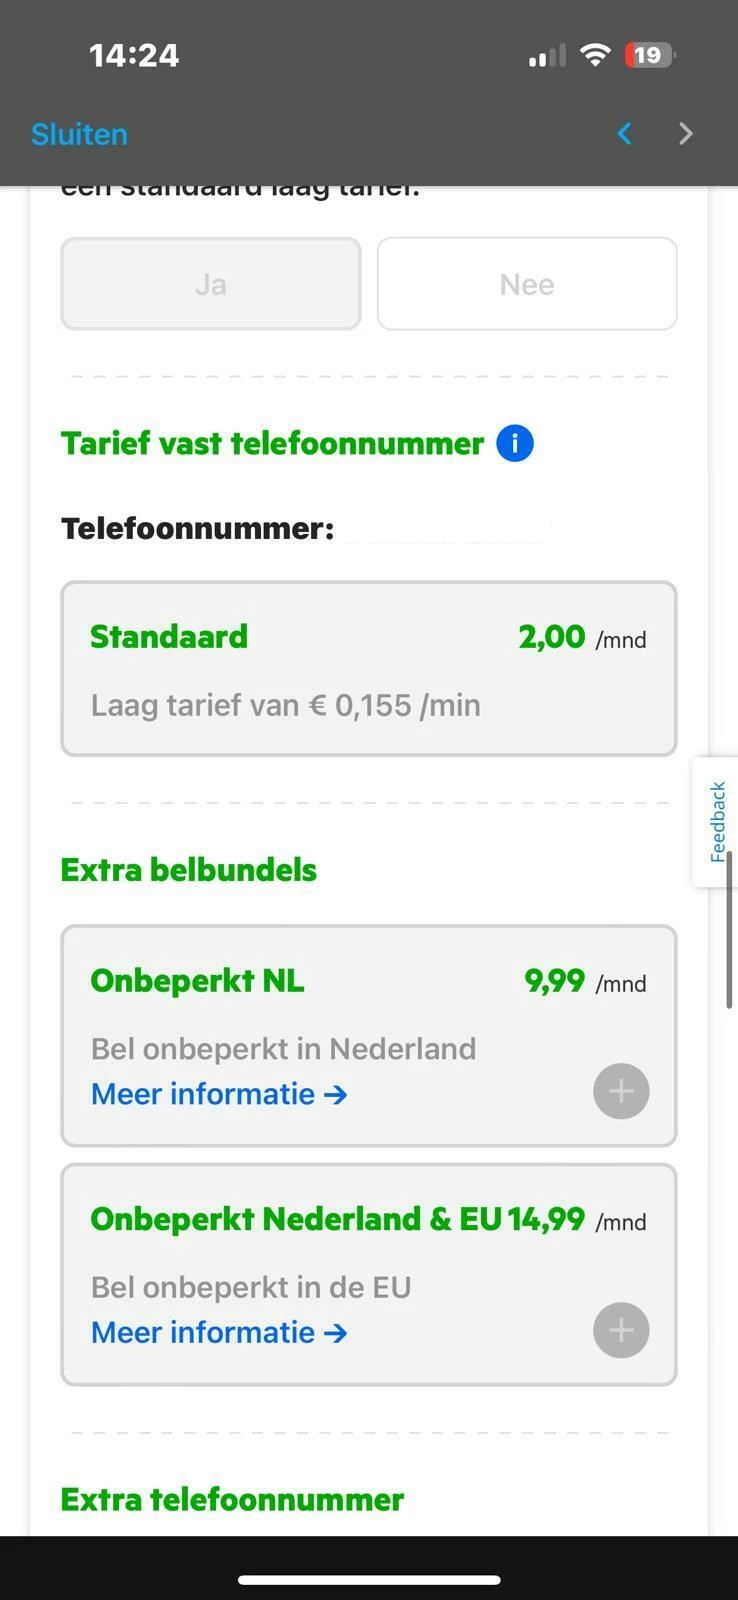Screen dimensions: 738x1600
Task: Select the Nee option
Action: 527,284
